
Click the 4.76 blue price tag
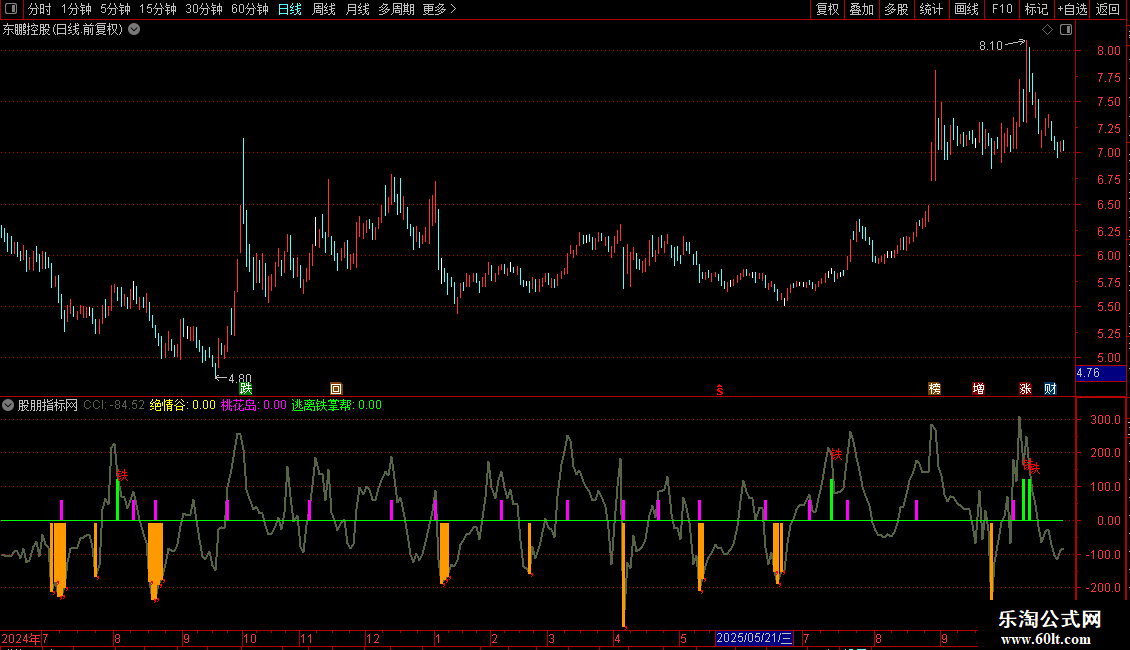pos(1100,373)
